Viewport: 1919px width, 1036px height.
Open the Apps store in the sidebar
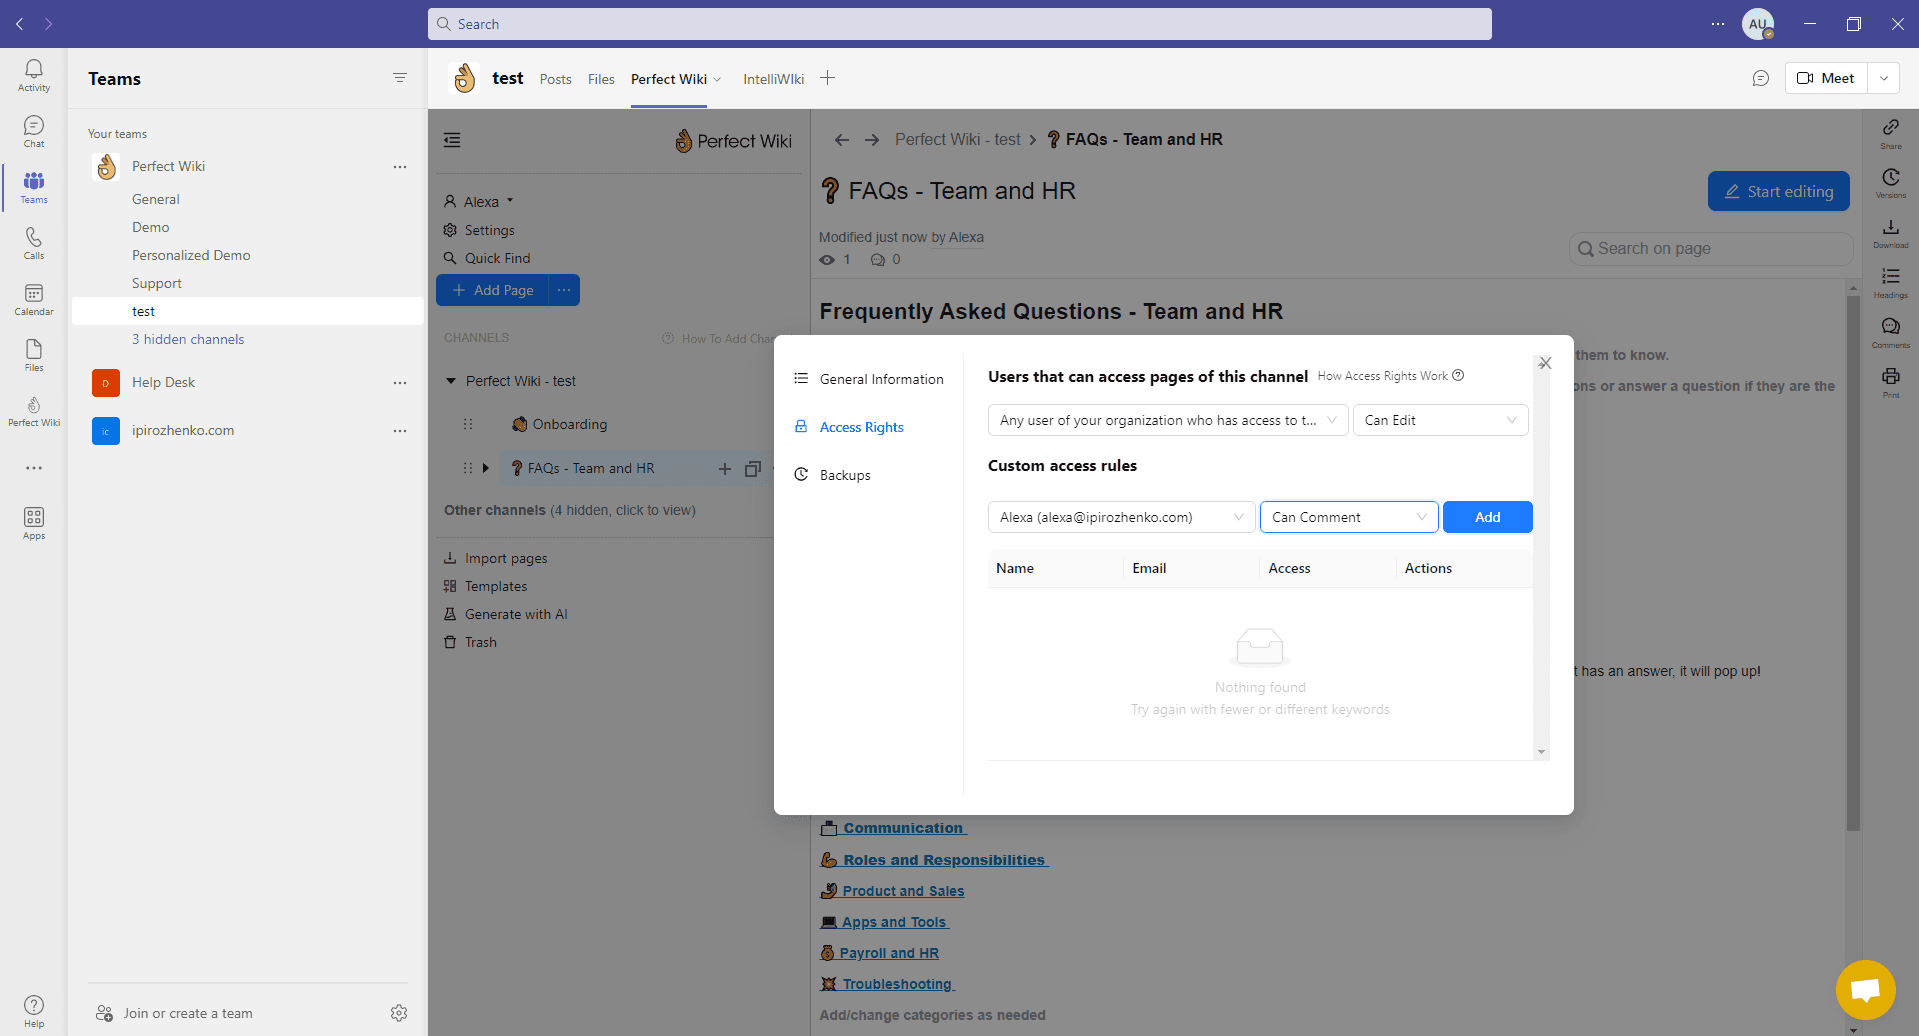click(34, 523)
